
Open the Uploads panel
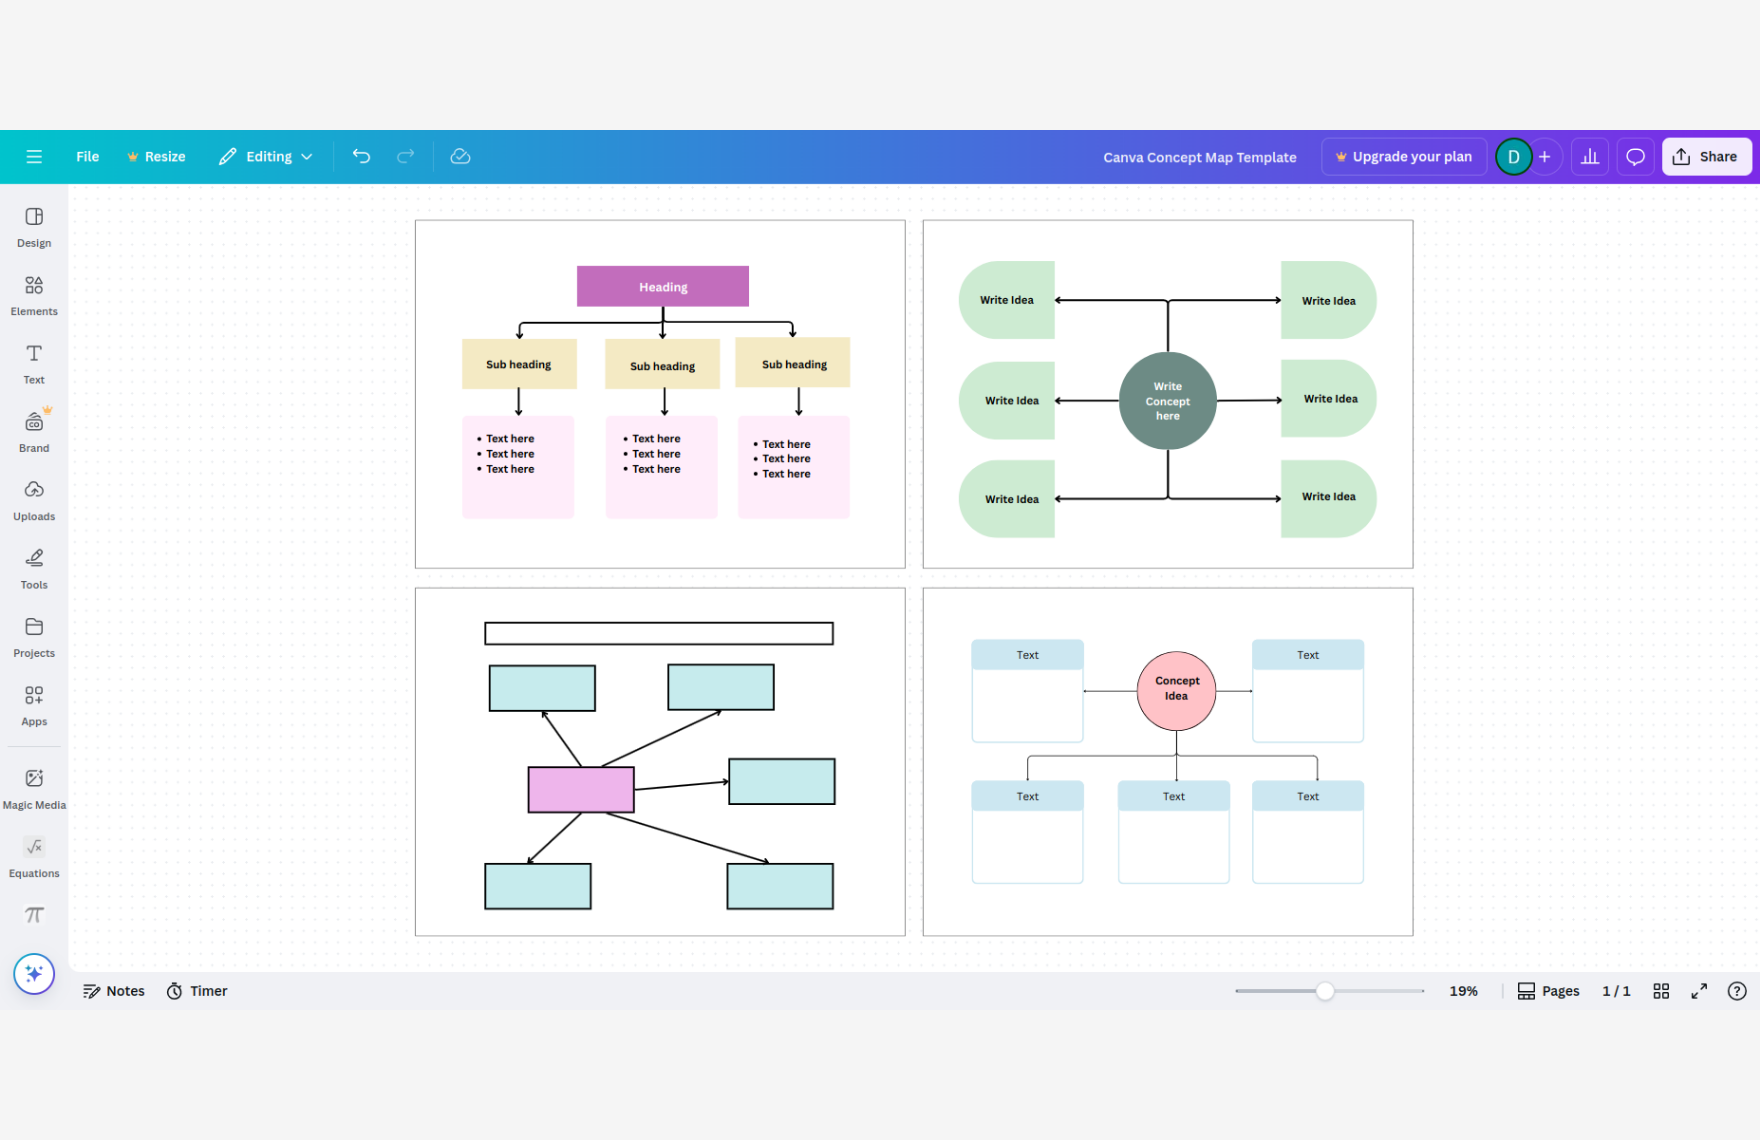34,500
